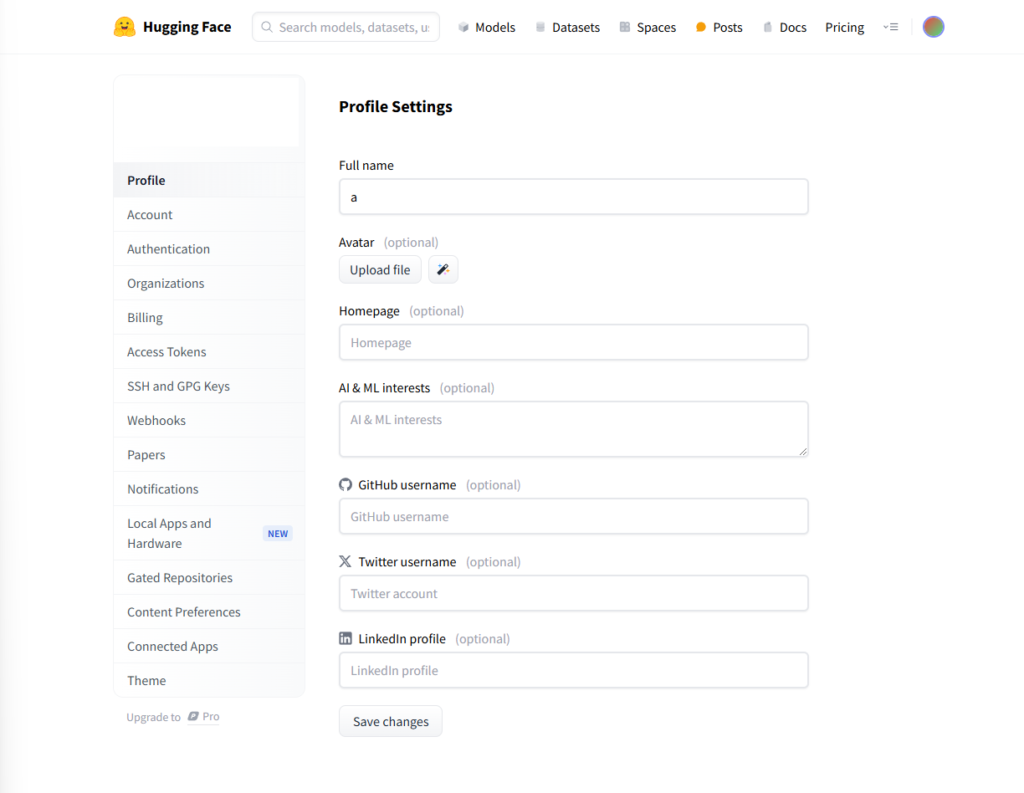Click into the GitHub username field
Viewport: 1024px width, 793px height.
pyautogui.click(x=573, y=517)
